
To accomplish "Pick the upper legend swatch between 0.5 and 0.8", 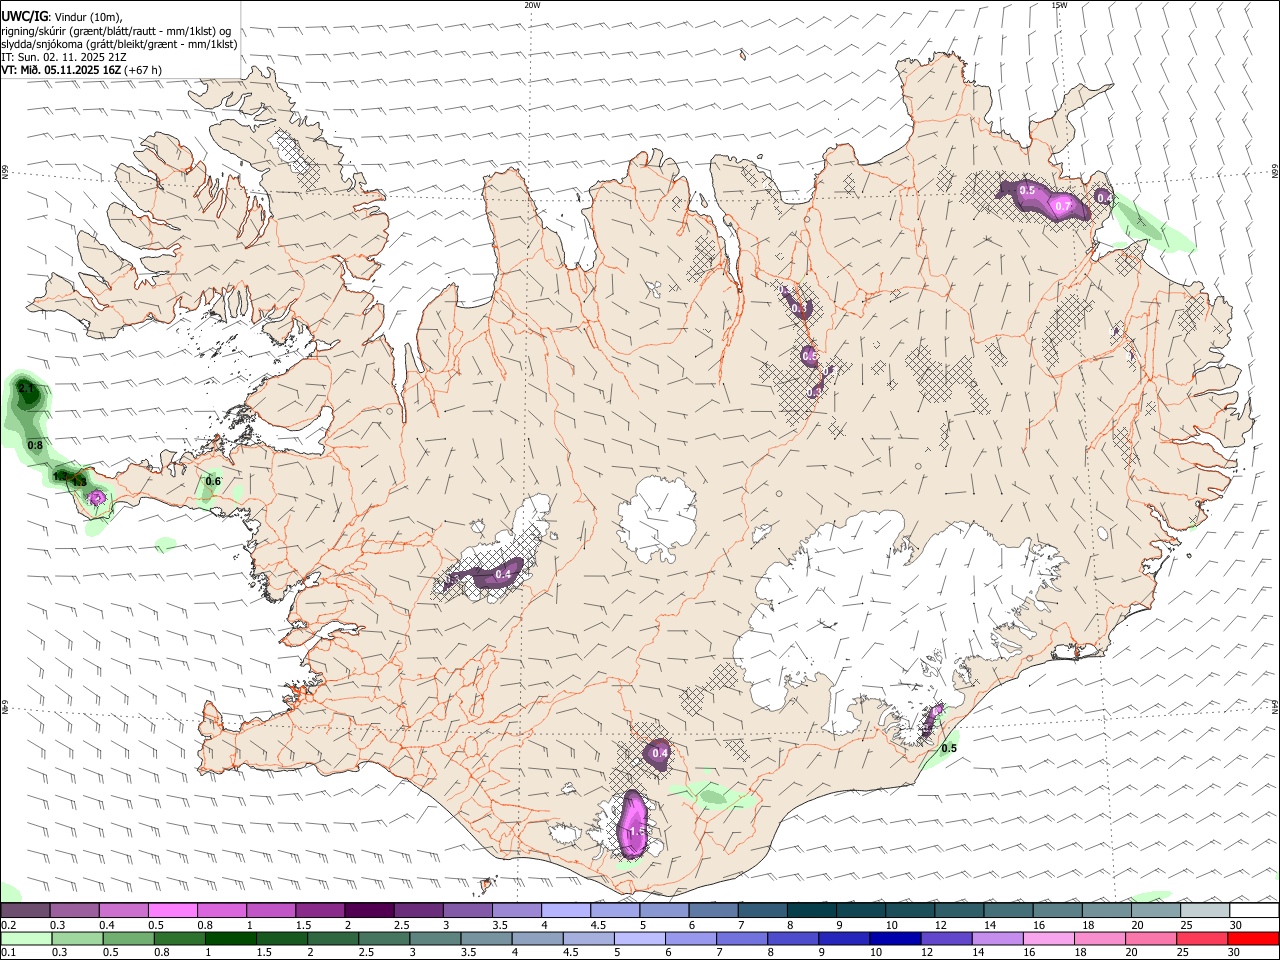I will click(172, 911).
